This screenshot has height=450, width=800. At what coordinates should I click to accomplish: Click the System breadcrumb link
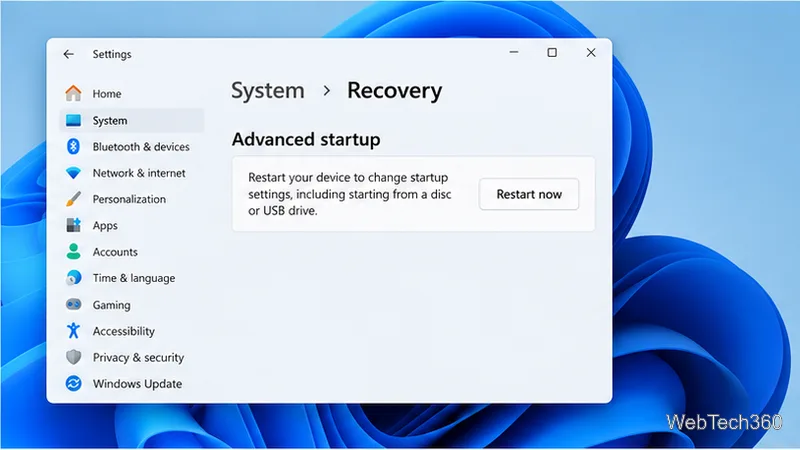point(268,91)
